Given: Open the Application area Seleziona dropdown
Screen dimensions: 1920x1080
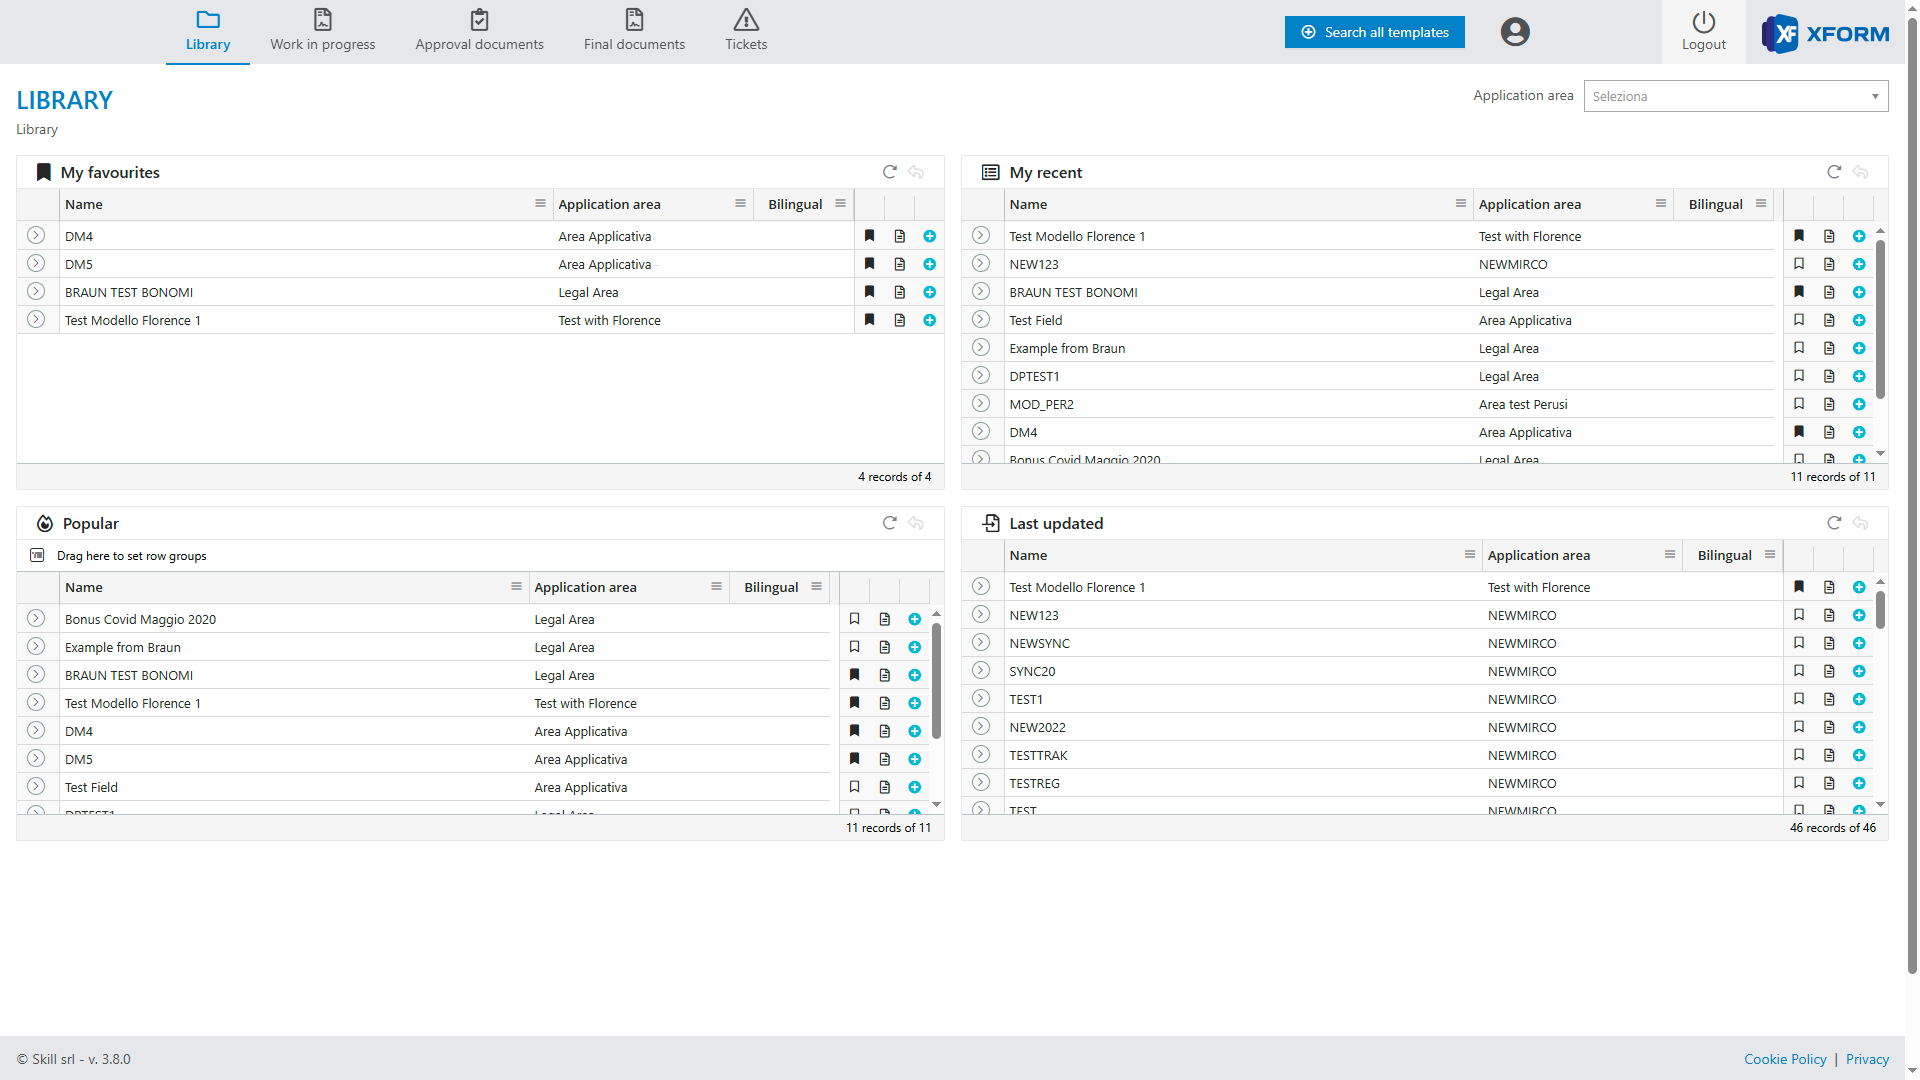Looking at the screenshot, I should point(1736,96).
